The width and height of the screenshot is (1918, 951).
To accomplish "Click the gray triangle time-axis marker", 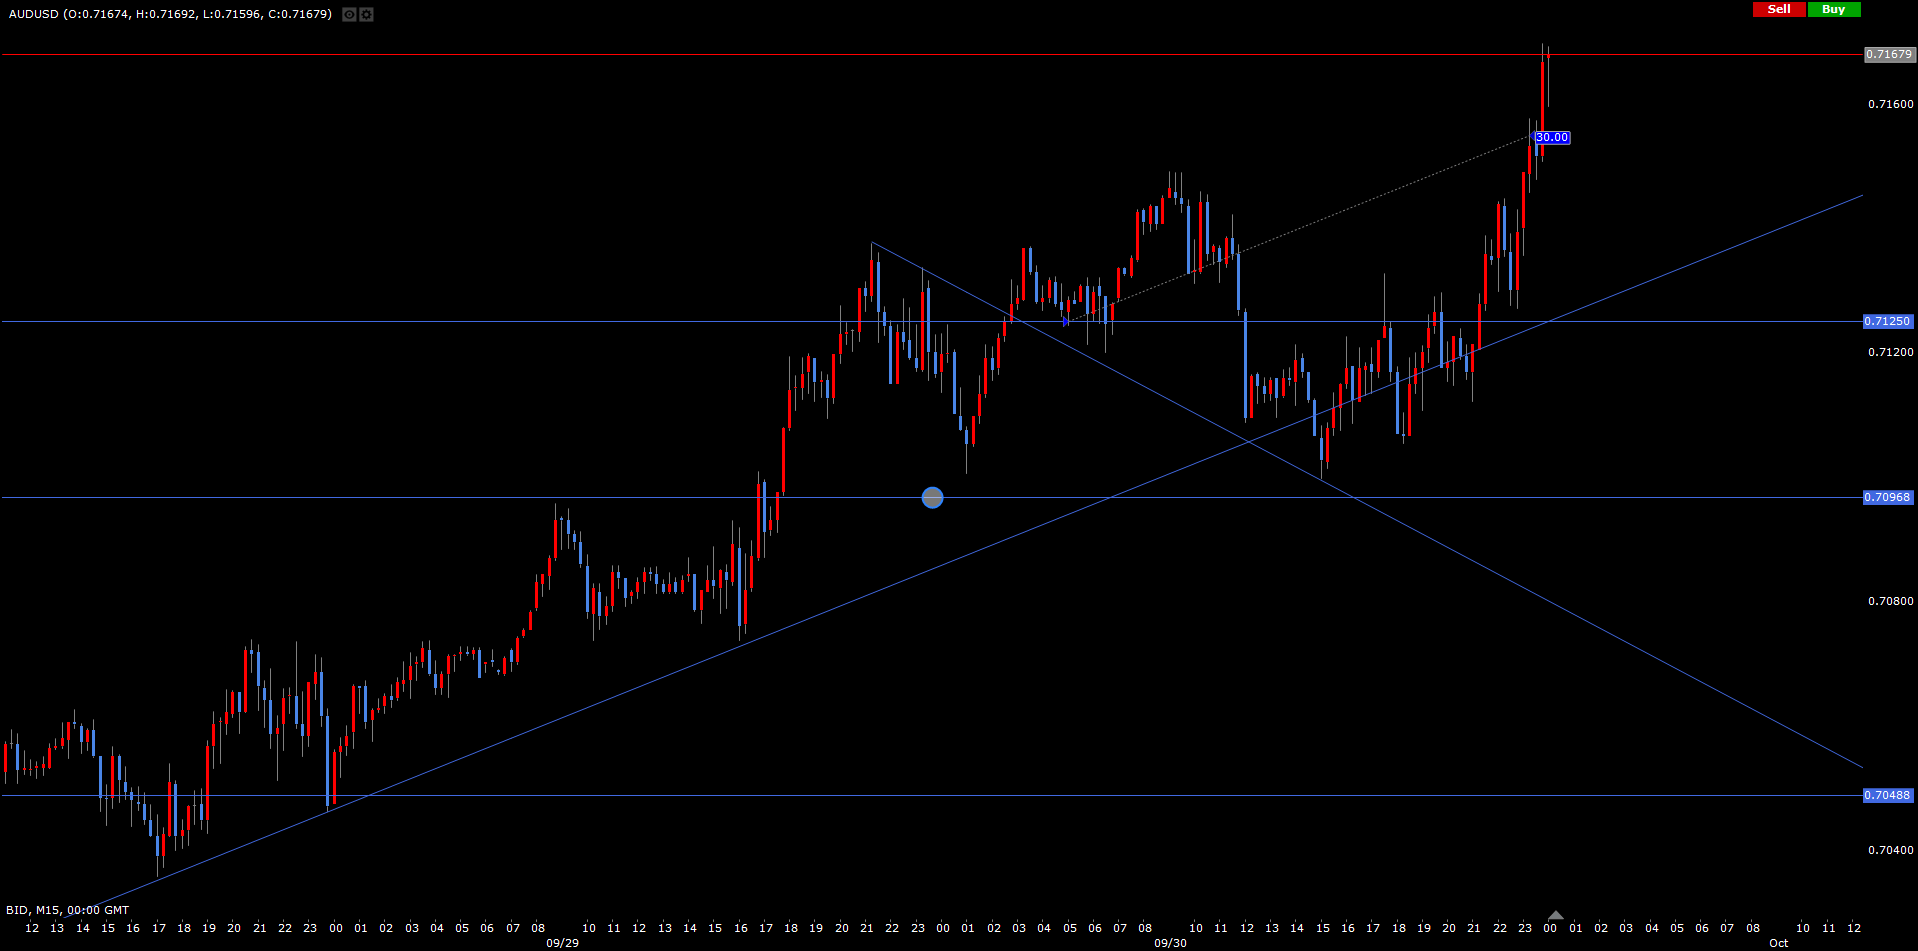I will coord(1555,915).
